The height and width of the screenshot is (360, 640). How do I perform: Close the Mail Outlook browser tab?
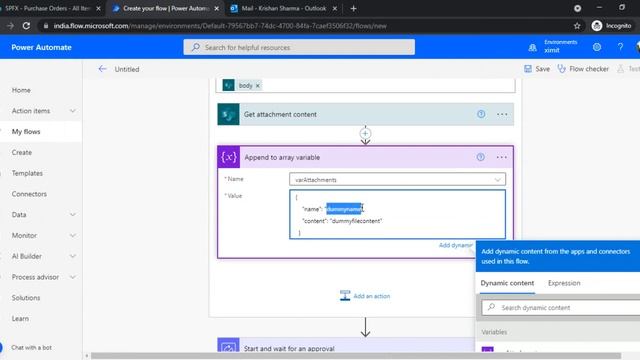point(335,8)
